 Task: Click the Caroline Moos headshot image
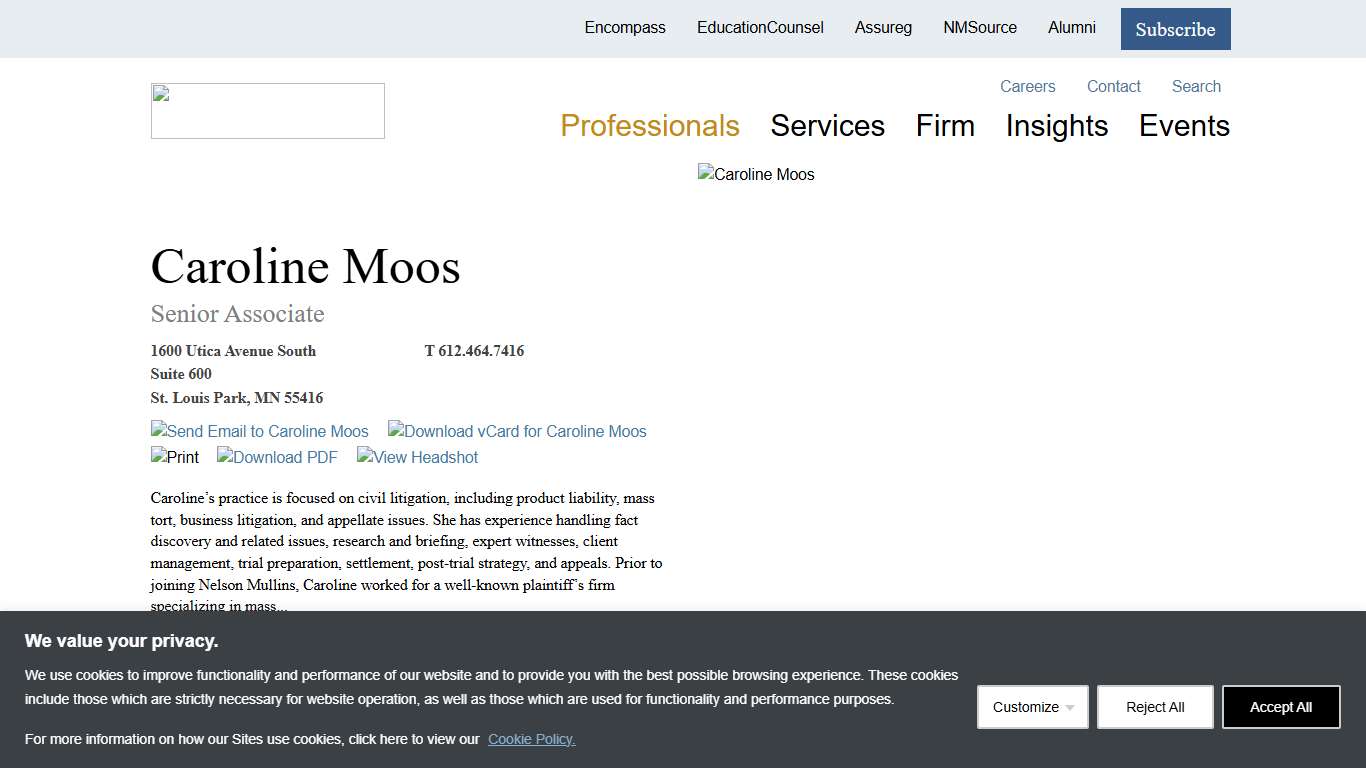click(756, 174)
